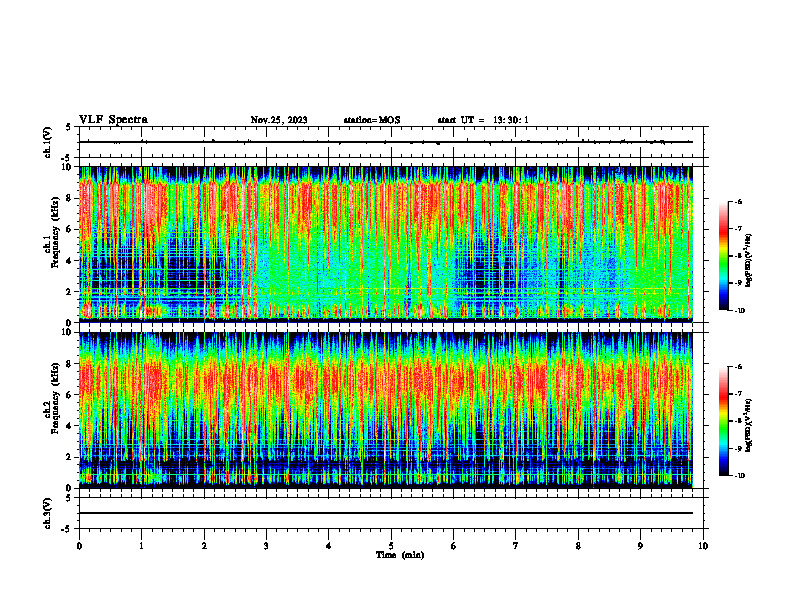Image resolution: width=792 pixels, height=612 pixels.
Task: Click the ch.1 color bar log(PSD) unit label
Action: (749, 261)
